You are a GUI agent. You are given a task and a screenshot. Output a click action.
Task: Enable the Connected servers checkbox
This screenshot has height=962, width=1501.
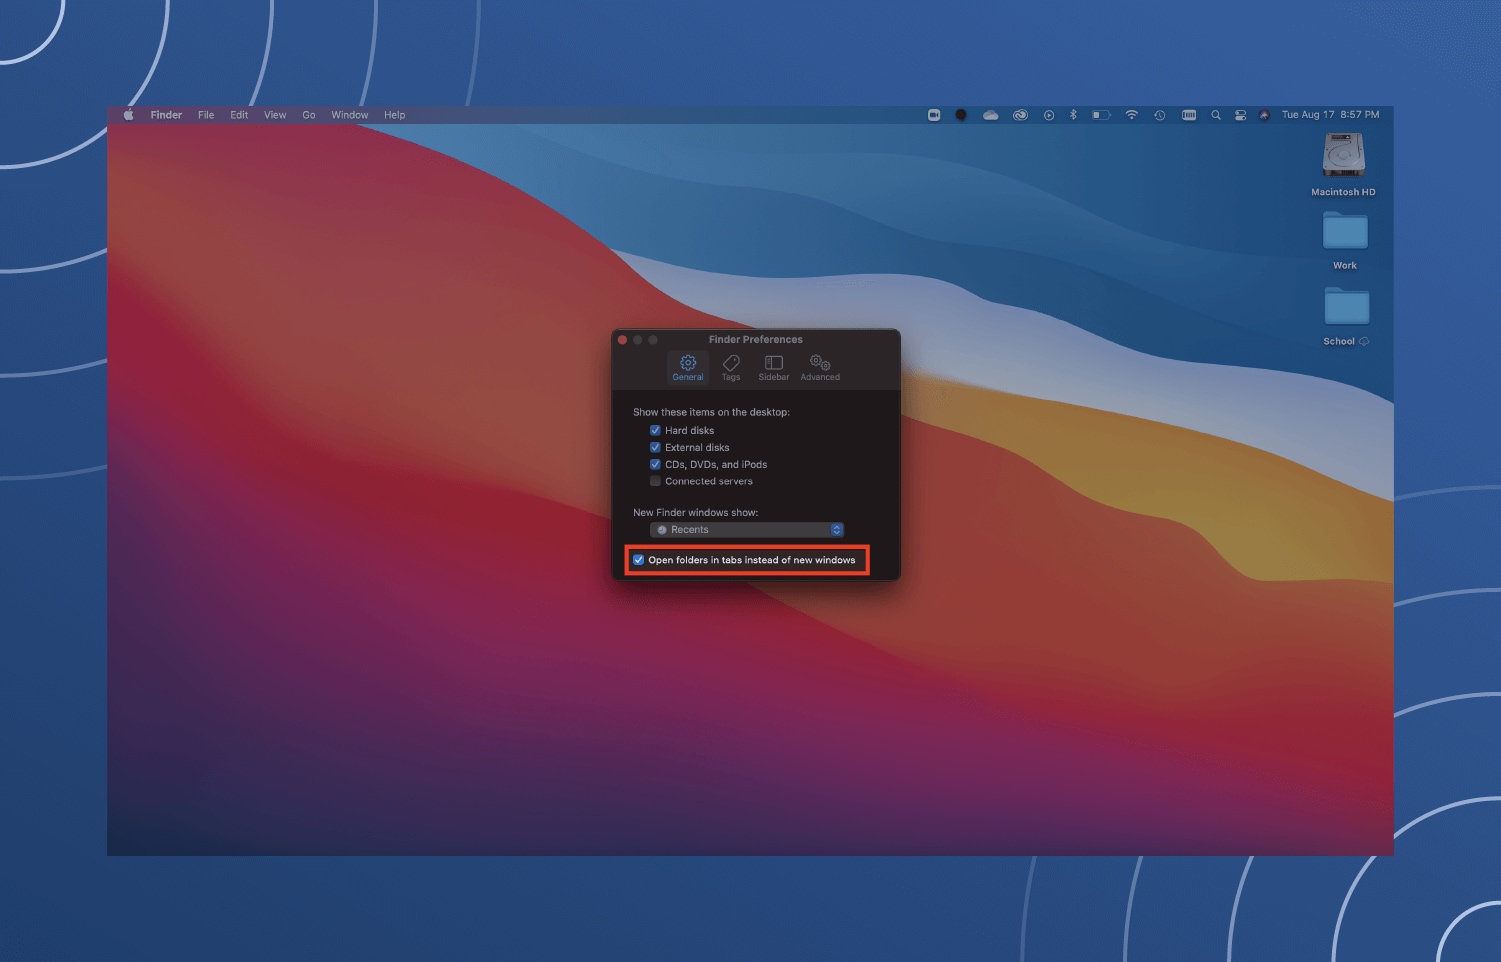point(656,481)
